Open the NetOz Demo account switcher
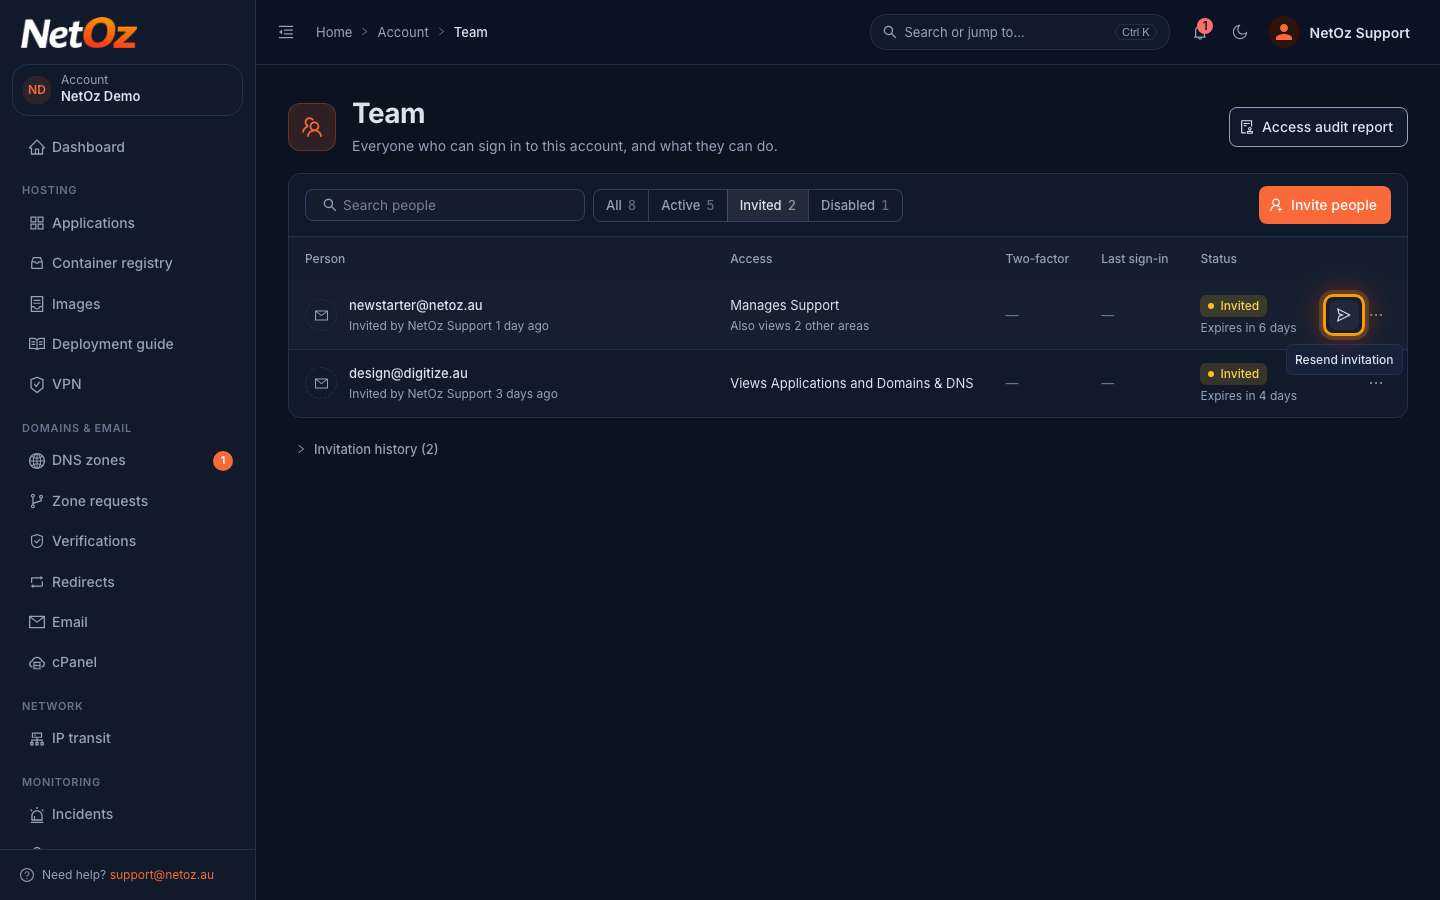Viewport: 1440px width, 900px height. point(127,90)
